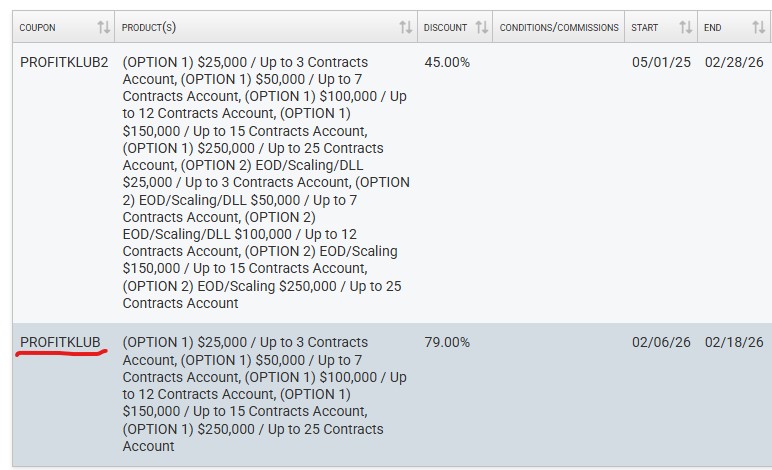
Task: Click the 02/18/26 end date
Action: tap(734, 342)
